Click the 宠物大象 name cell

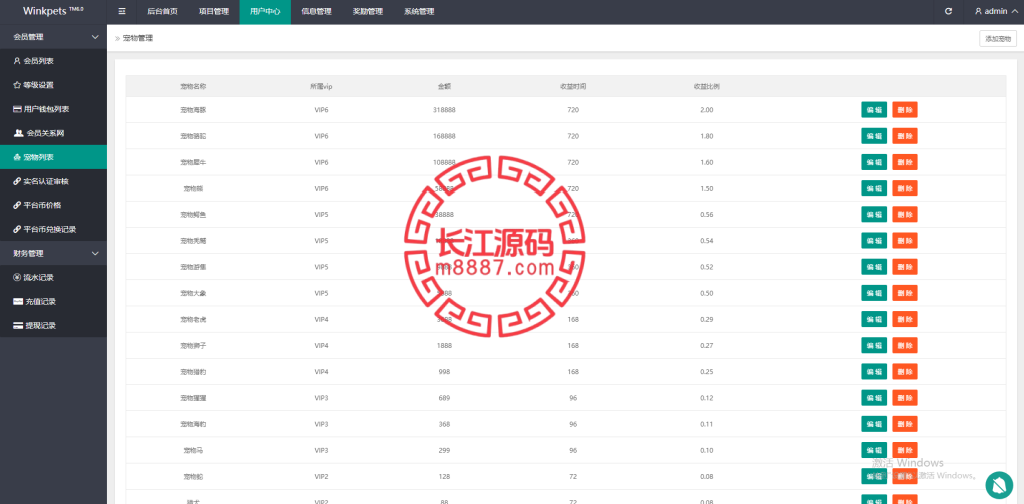click(193, 293)
